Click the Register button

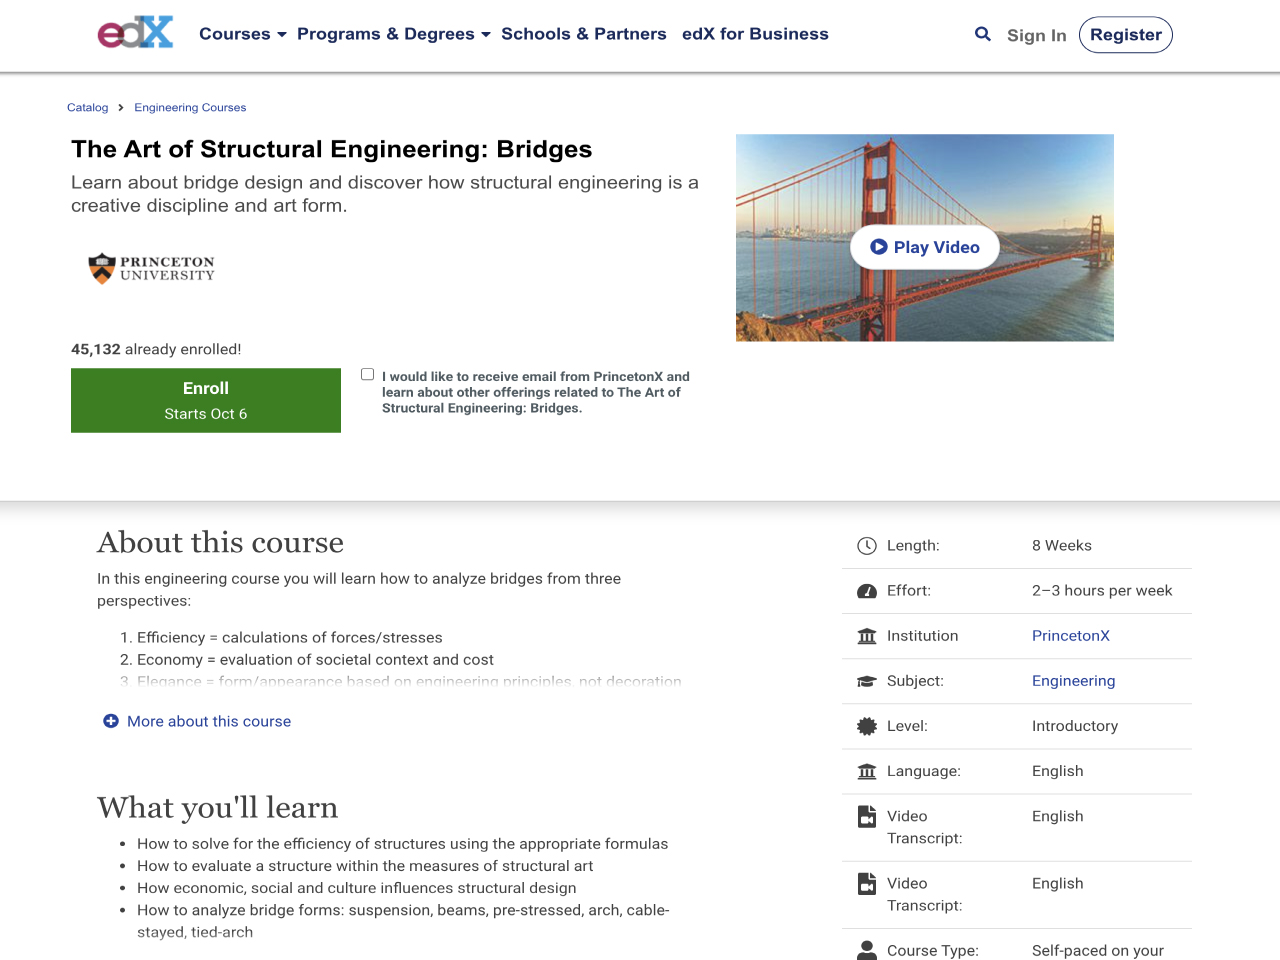[x=1126, y=35]
